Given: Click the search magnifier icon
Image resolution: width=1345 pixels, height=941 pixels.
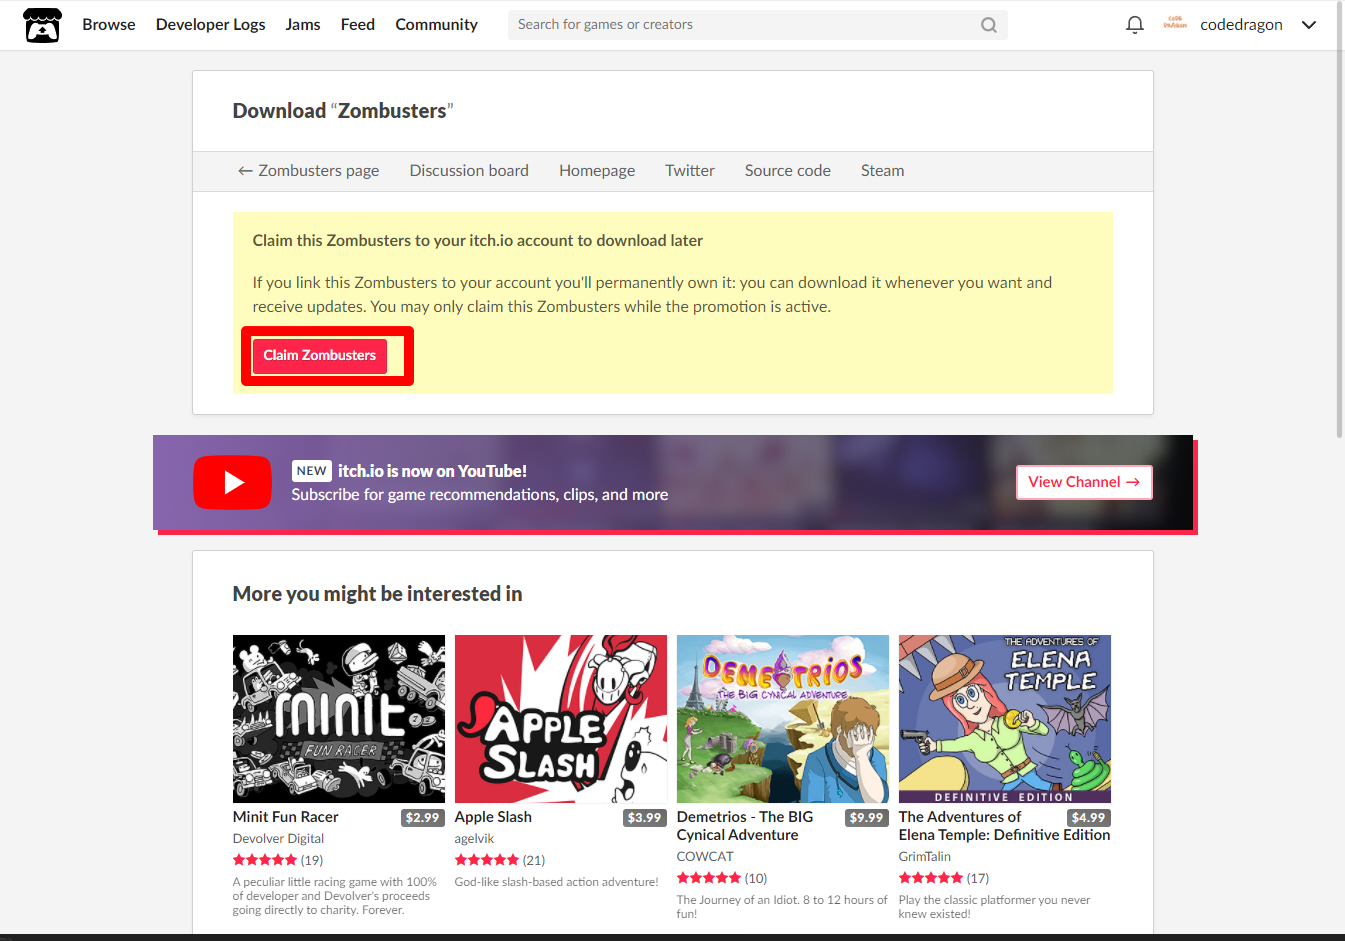Looking at the screenshot, I should coord(988,25).
